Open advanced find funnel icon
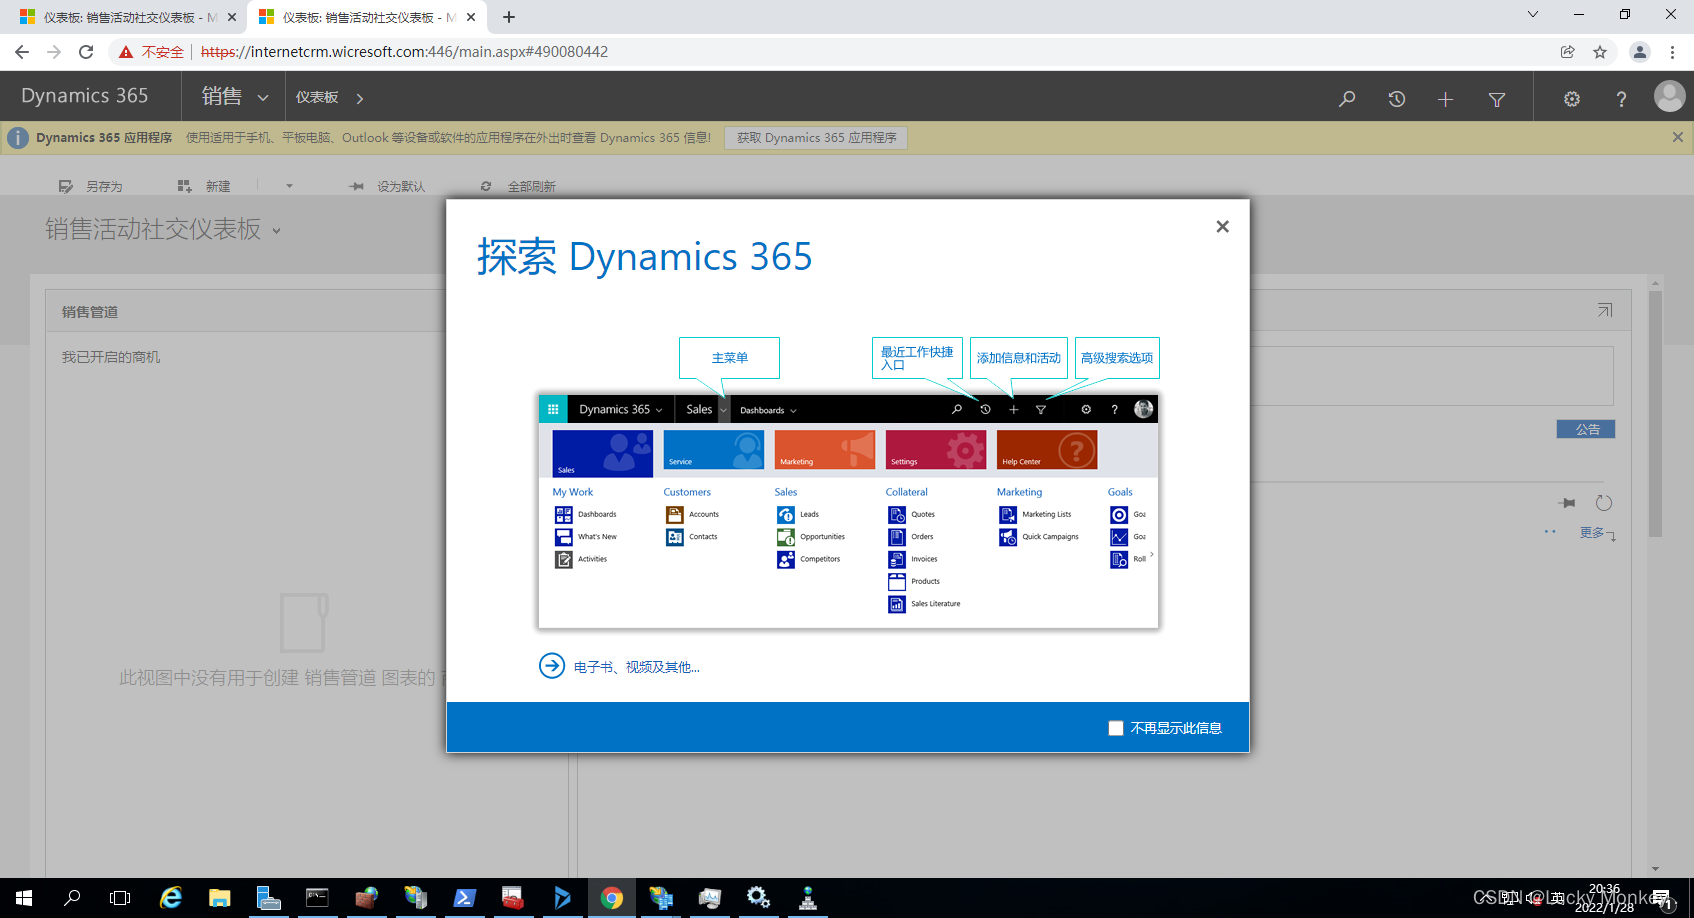The height and width of the screenshot is (918, 1694). [x=1497, y=98]
